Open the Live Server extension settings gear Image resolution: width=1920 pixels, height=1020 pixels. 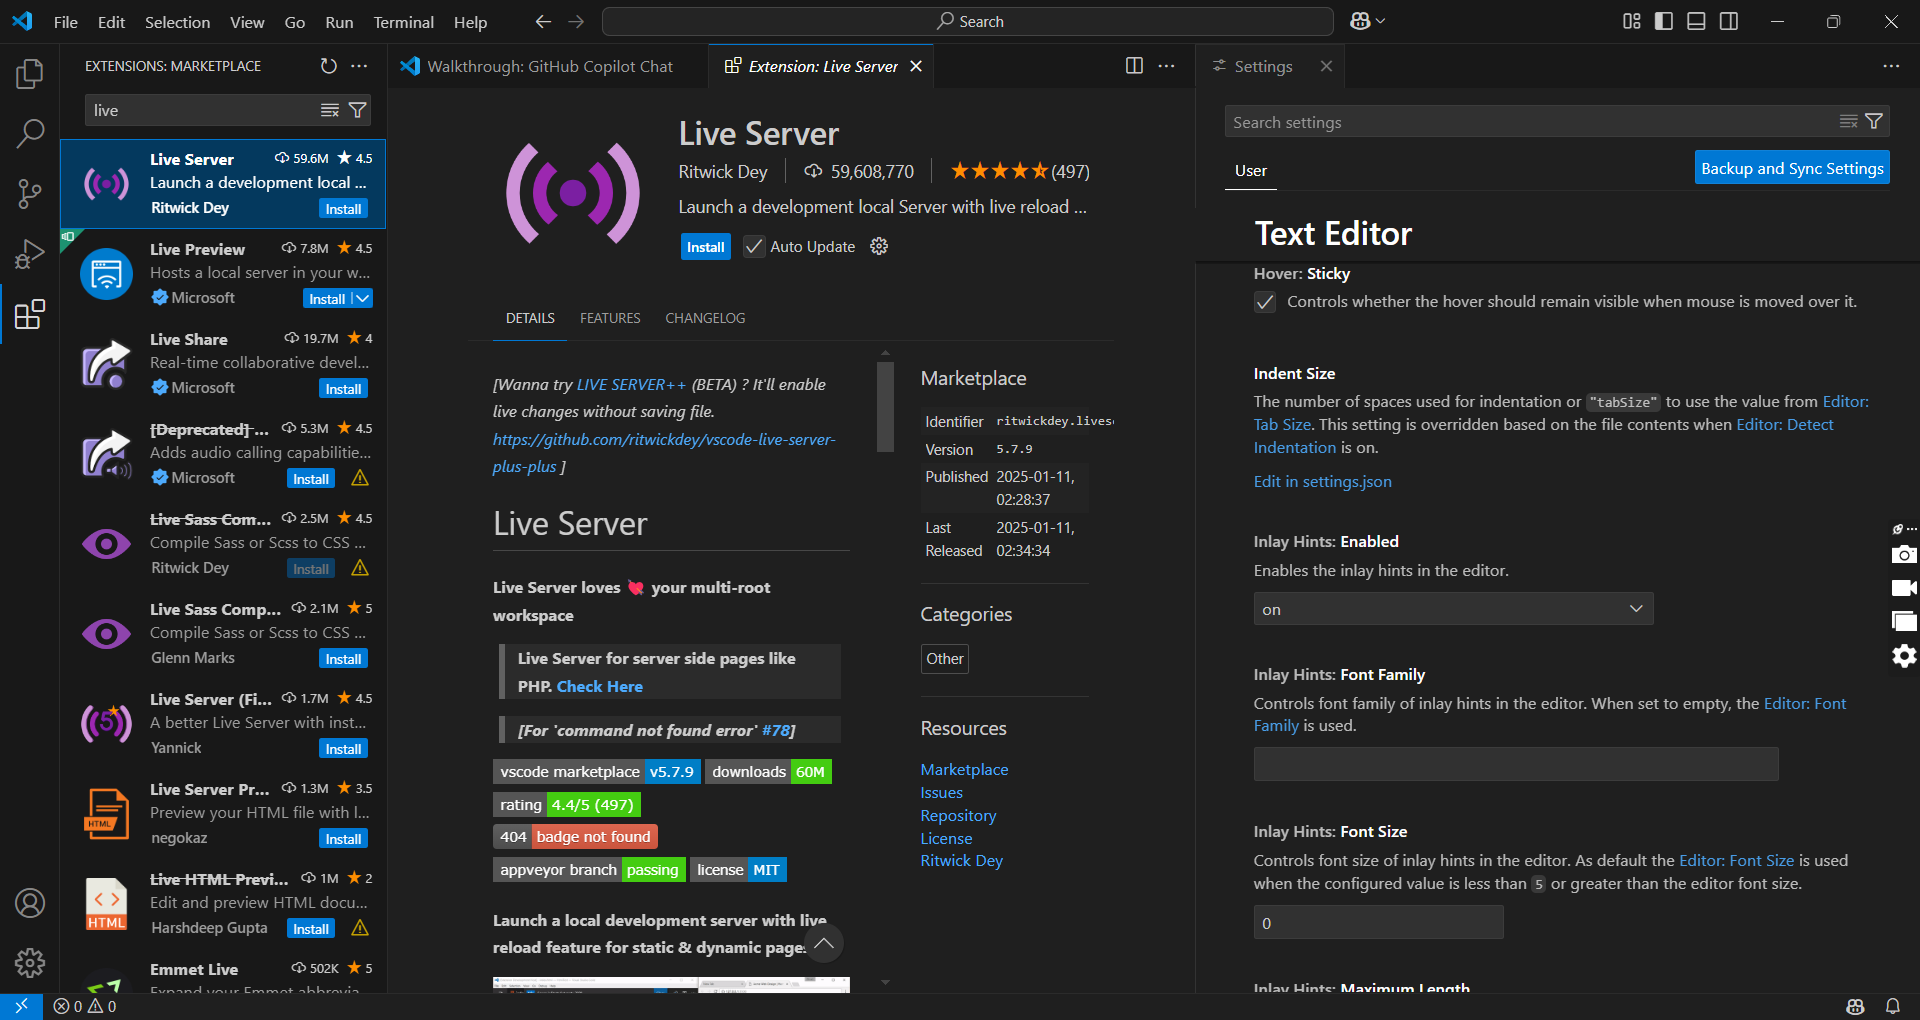pyautogui.click(x=879, y=246)
